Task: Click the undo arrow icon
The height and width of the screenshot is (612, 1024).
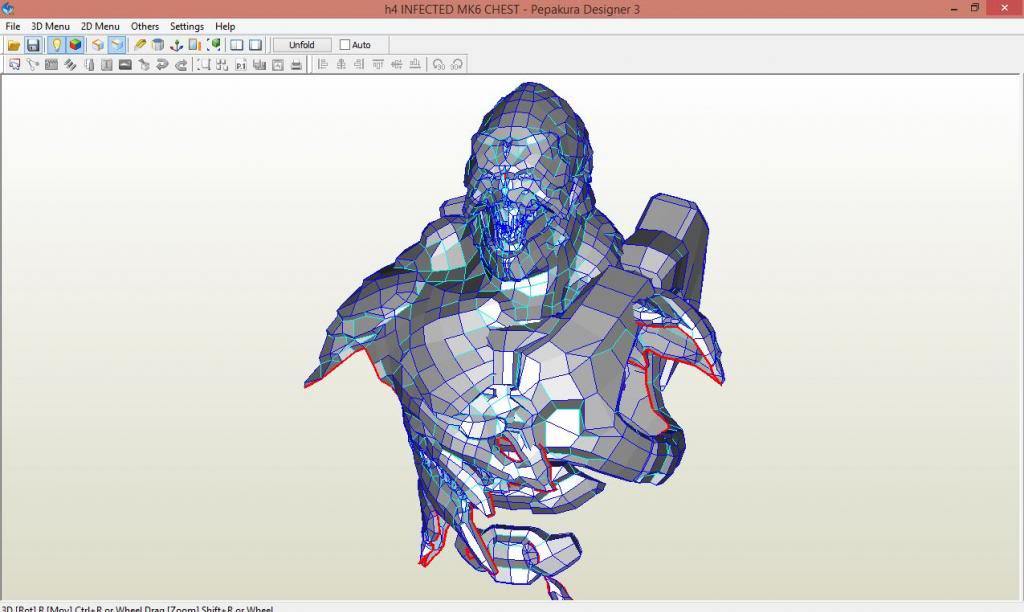Action: tap(162, 65)
